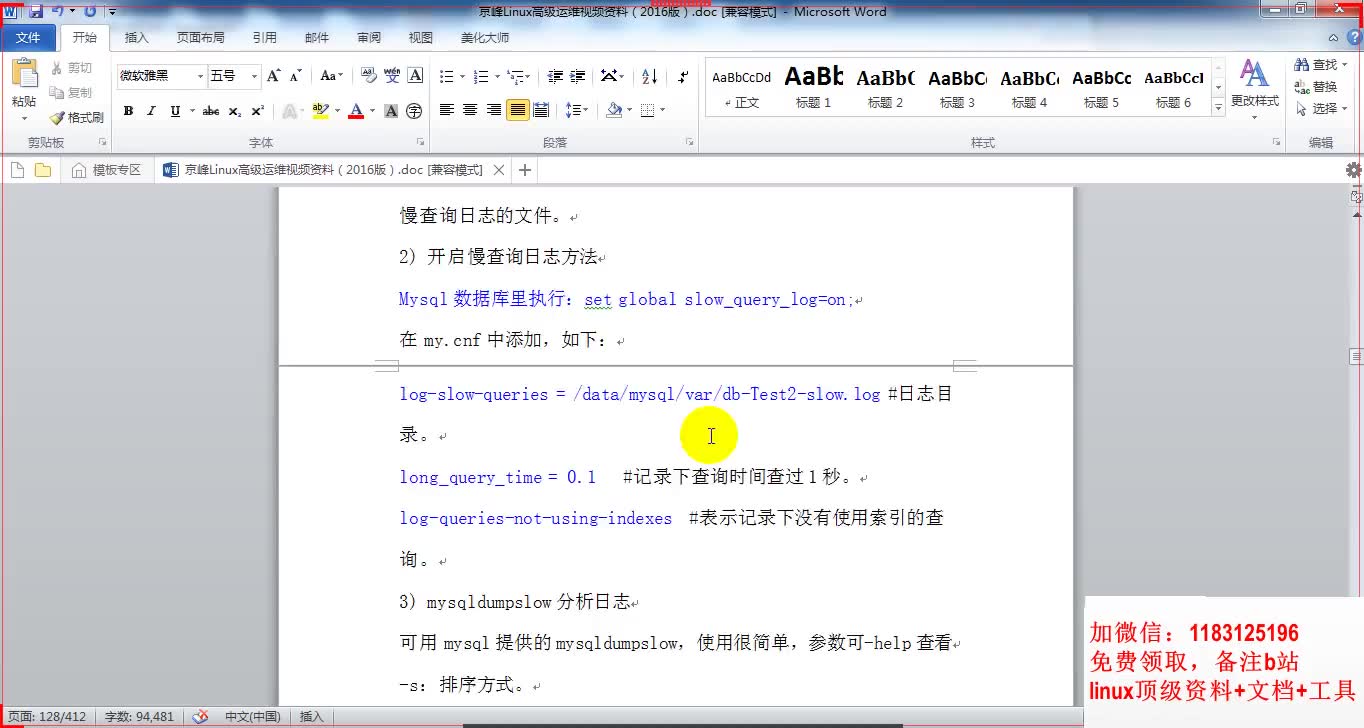This screenshot has height=728, width=1364.
Task: Click 查找 (Find) in the Editing group
Action: tap(1320, 65)
